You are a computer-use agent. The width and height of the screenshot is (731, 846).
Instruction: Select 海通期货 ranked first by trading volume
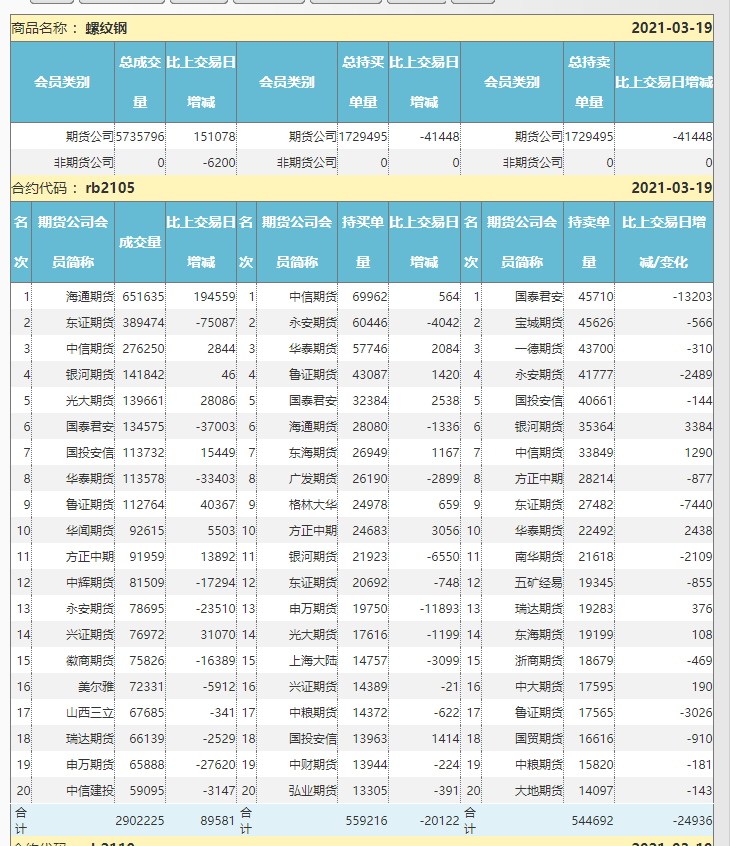point(90,297)
